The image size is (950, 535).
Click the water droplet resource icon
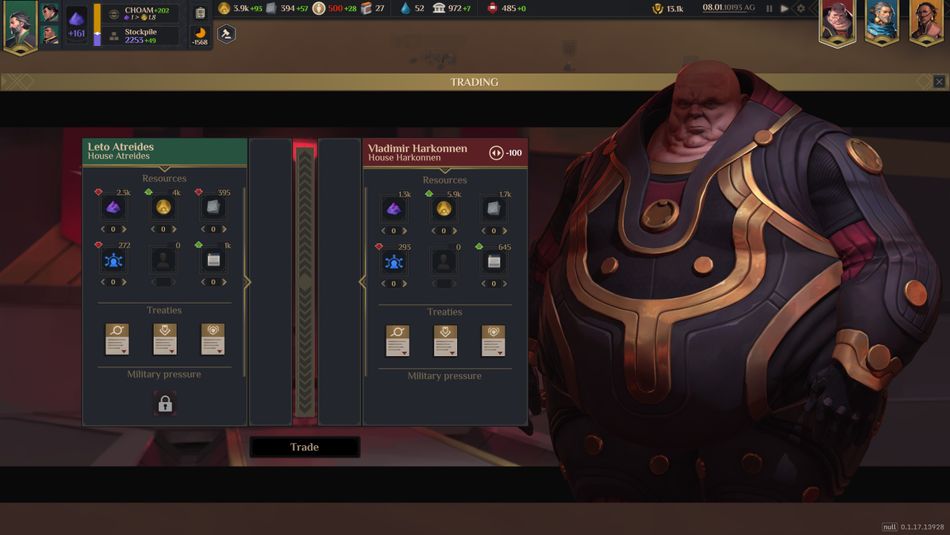pos(405,8)
